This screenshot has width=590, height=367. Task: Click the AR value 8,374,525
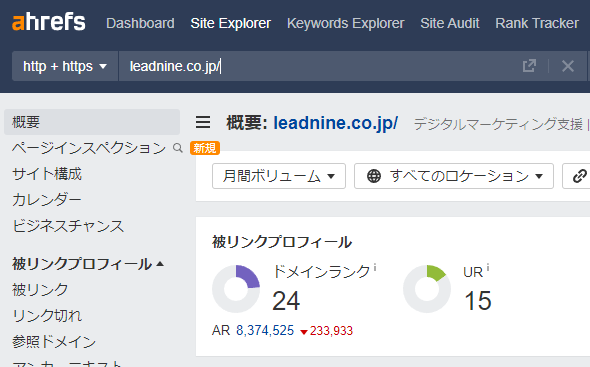pyautogui.click(x=265, y=330)
